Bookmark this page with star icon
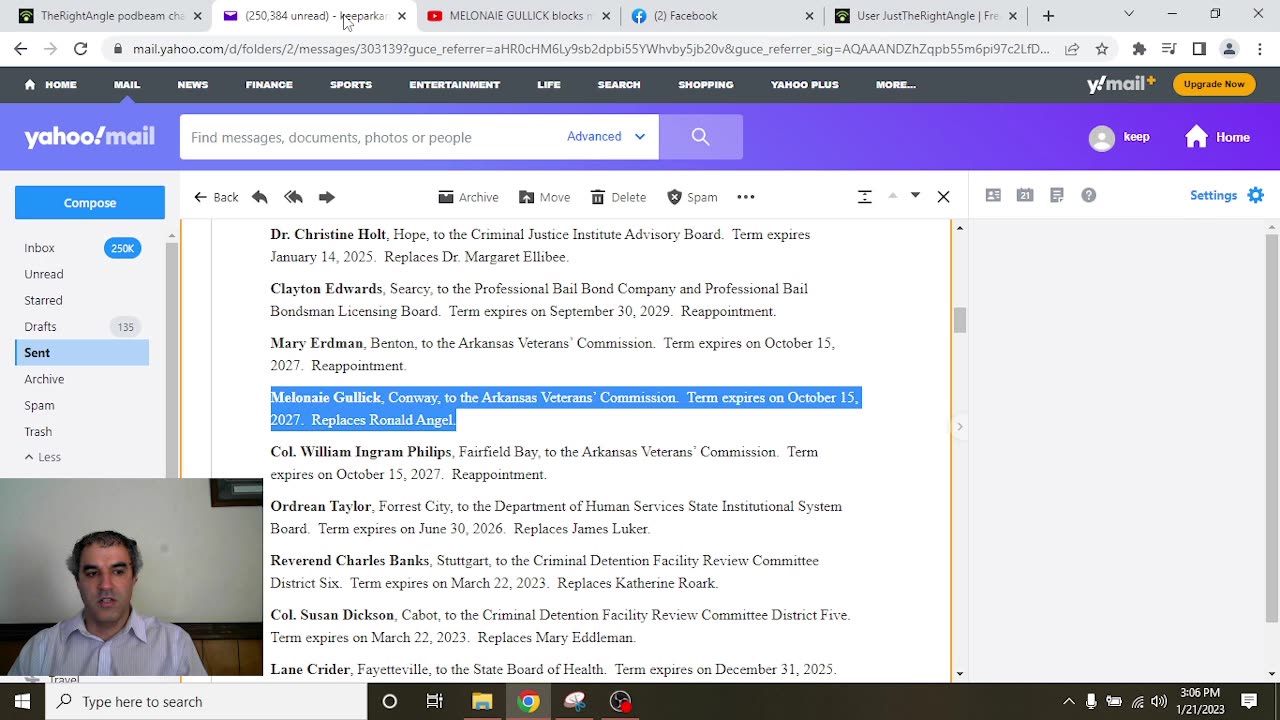Image resolution: width=1280 pixels, height=720 pixels. point(1101,48)
